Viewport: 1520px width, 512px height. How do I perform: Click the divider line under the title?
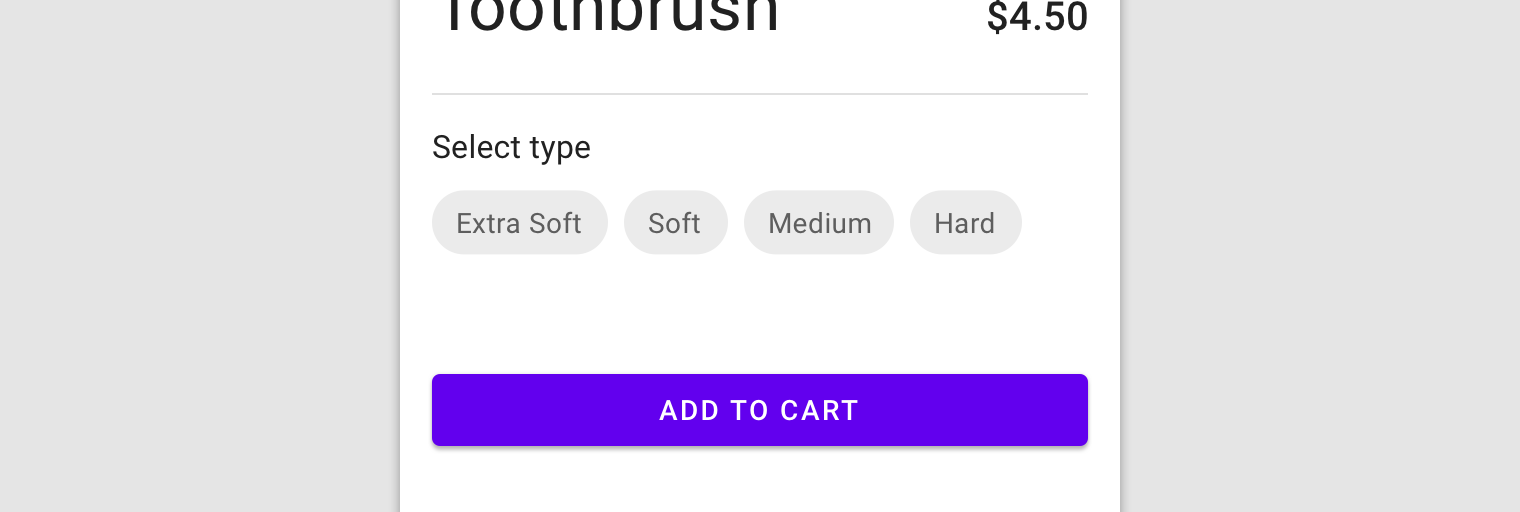click(x=760, y=94)
